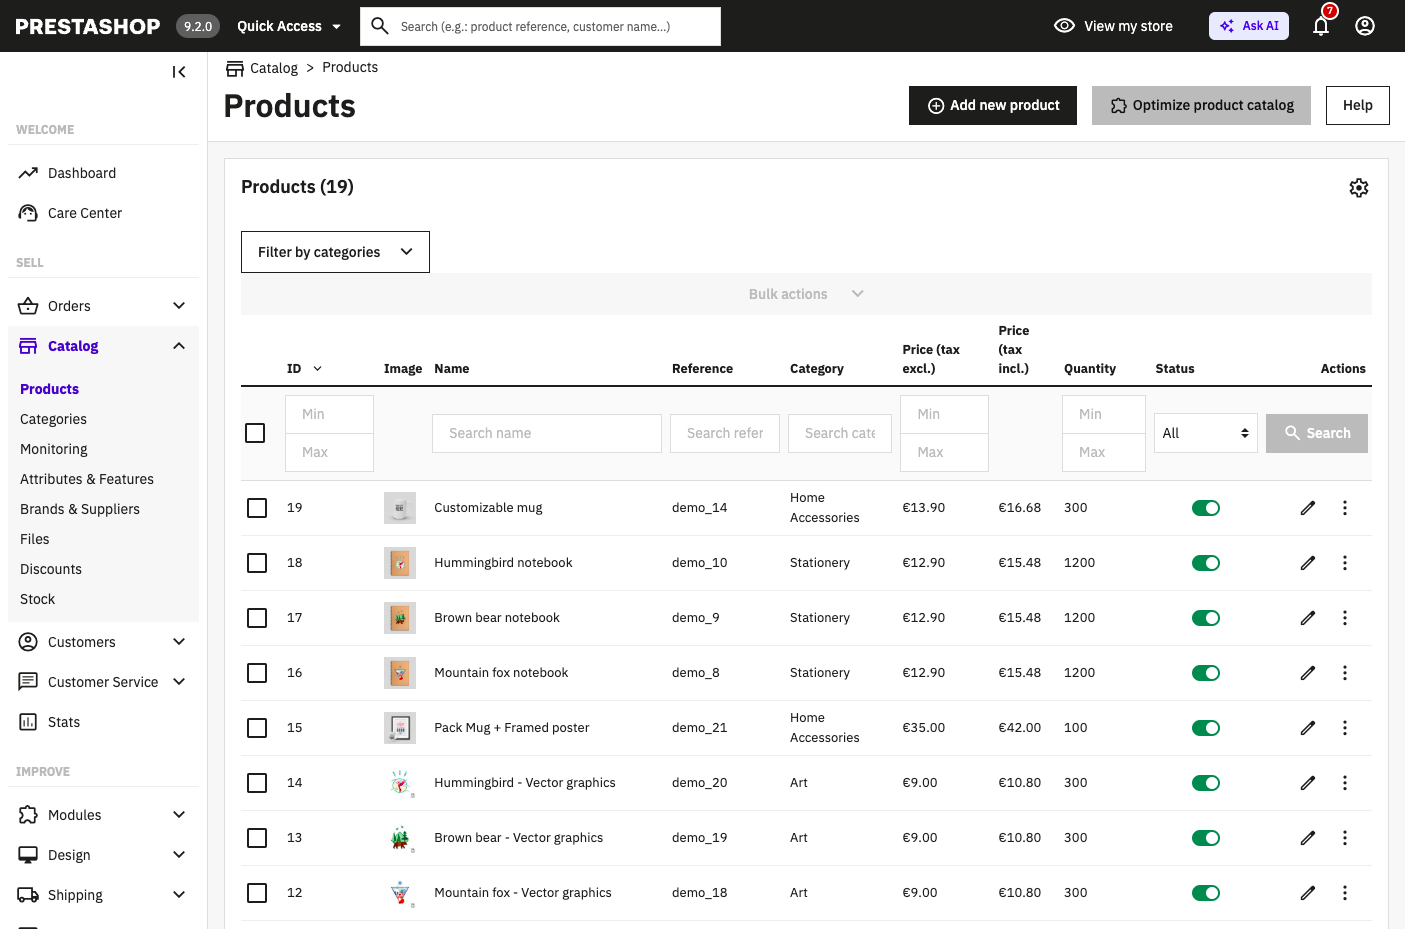Expand the Filter by categories dropdown
The image size is (1405, 929).
[335, 252]
